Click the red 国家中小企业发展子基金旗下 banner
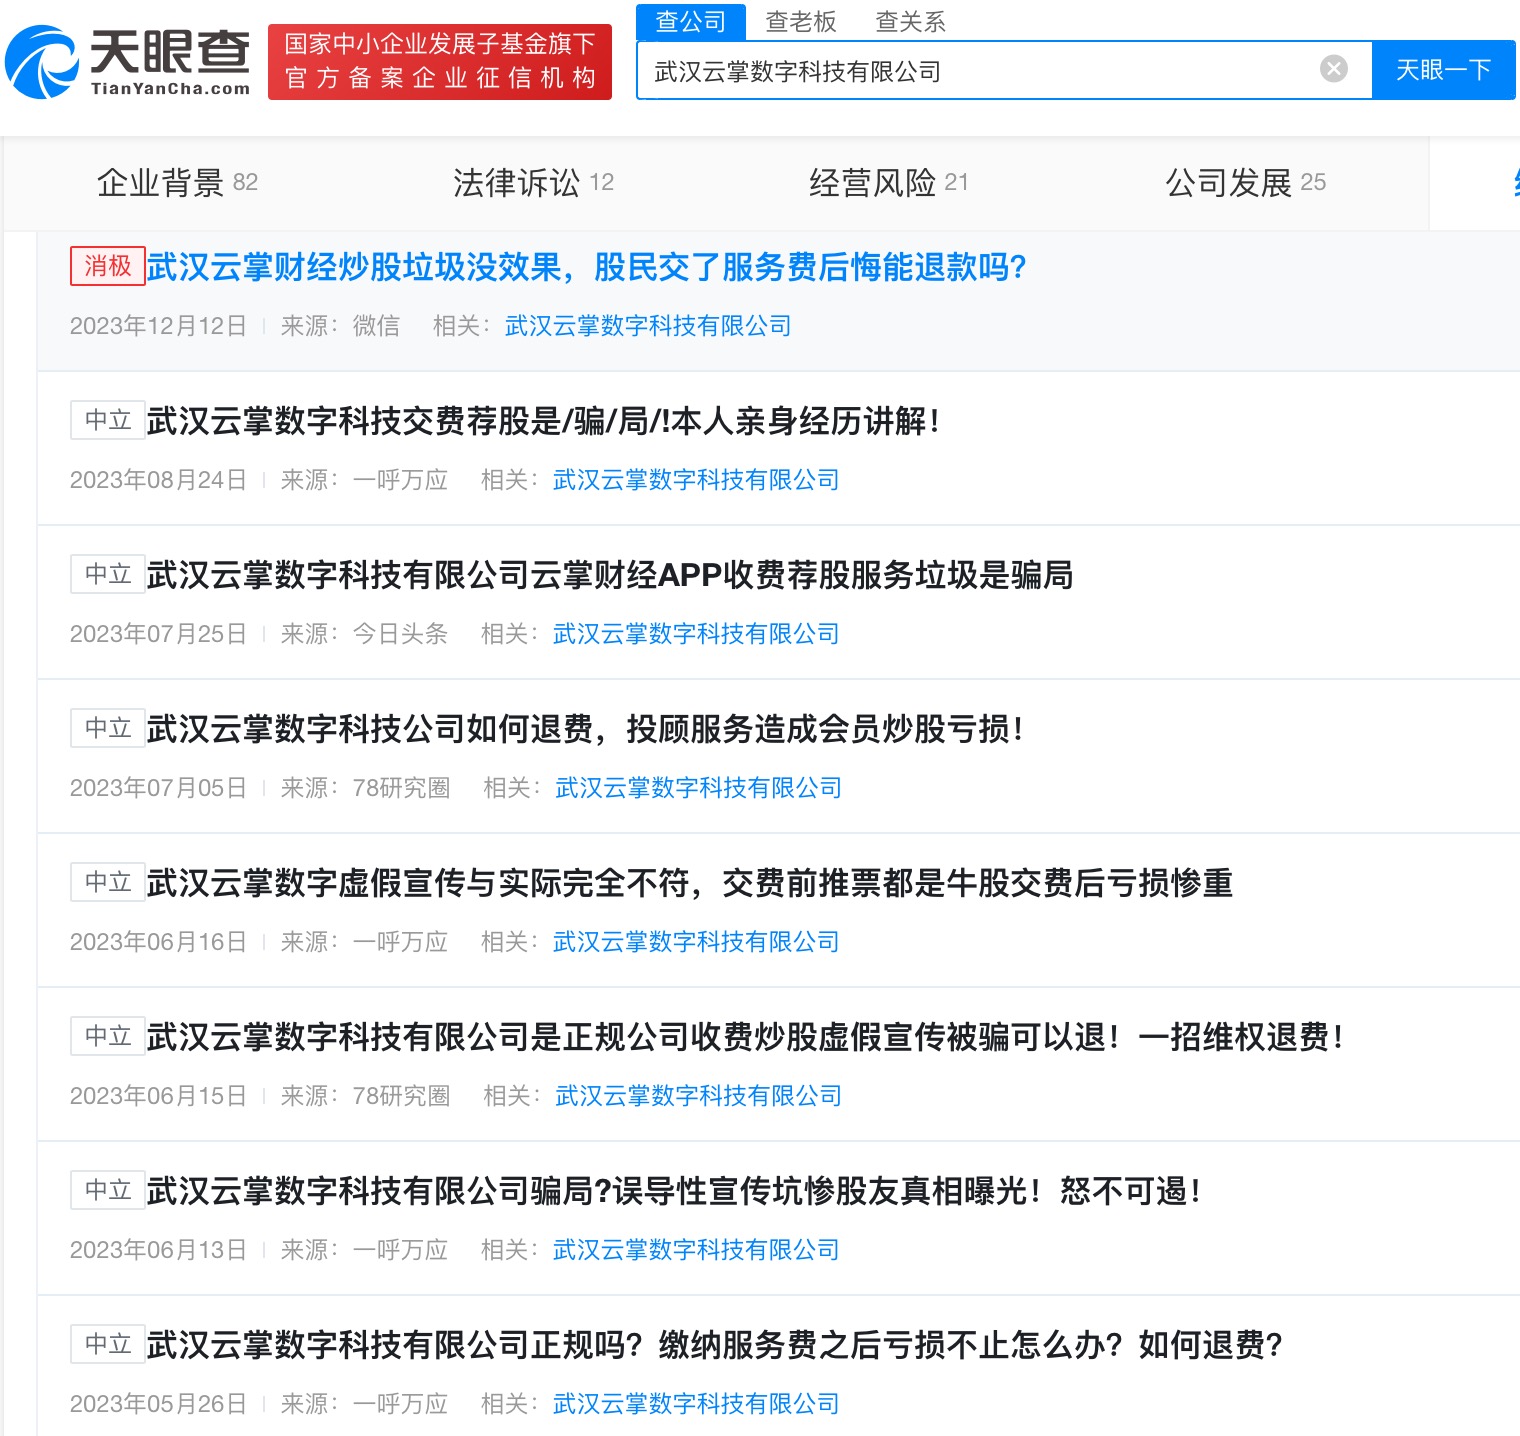The height and width of the screenshot is (1436, 1520). point(440,62)
